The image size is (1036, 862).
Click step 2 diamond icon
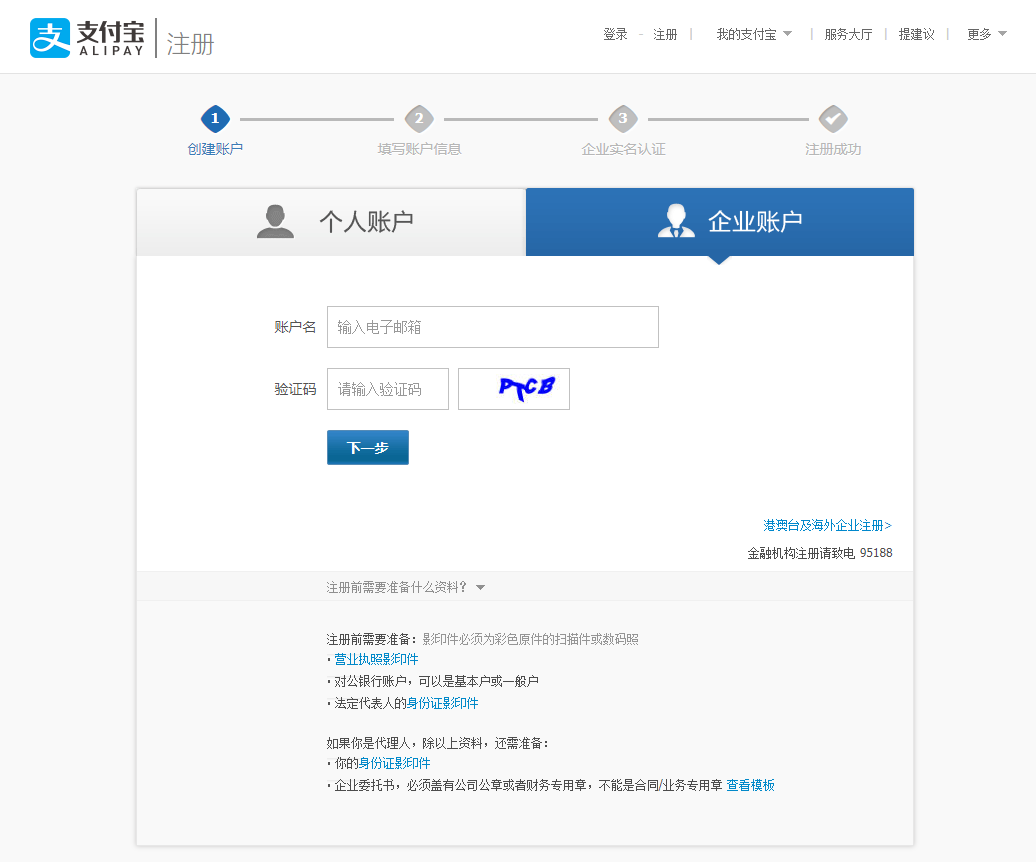click(419, 119)
